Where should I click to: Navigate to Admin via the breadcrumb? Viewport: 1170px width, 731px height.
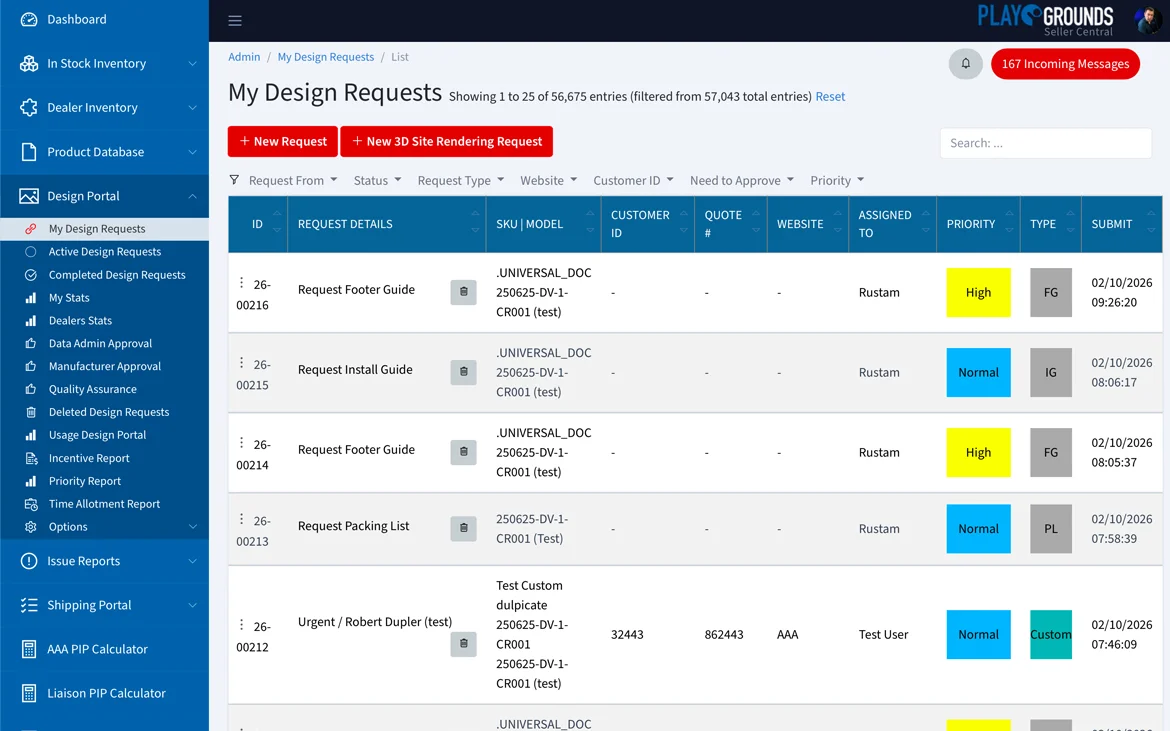243,57
